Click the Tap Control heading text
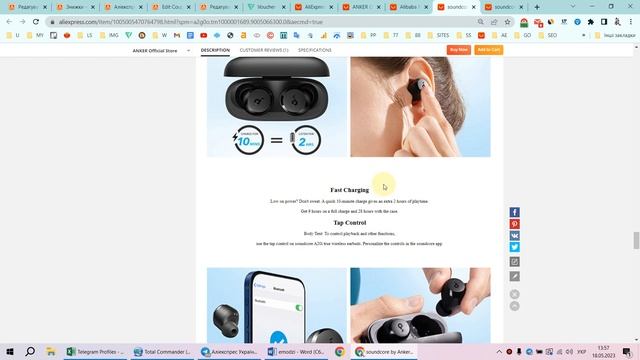Image resolution: width=640 pixels, height=360 pixels. [350, 222]
